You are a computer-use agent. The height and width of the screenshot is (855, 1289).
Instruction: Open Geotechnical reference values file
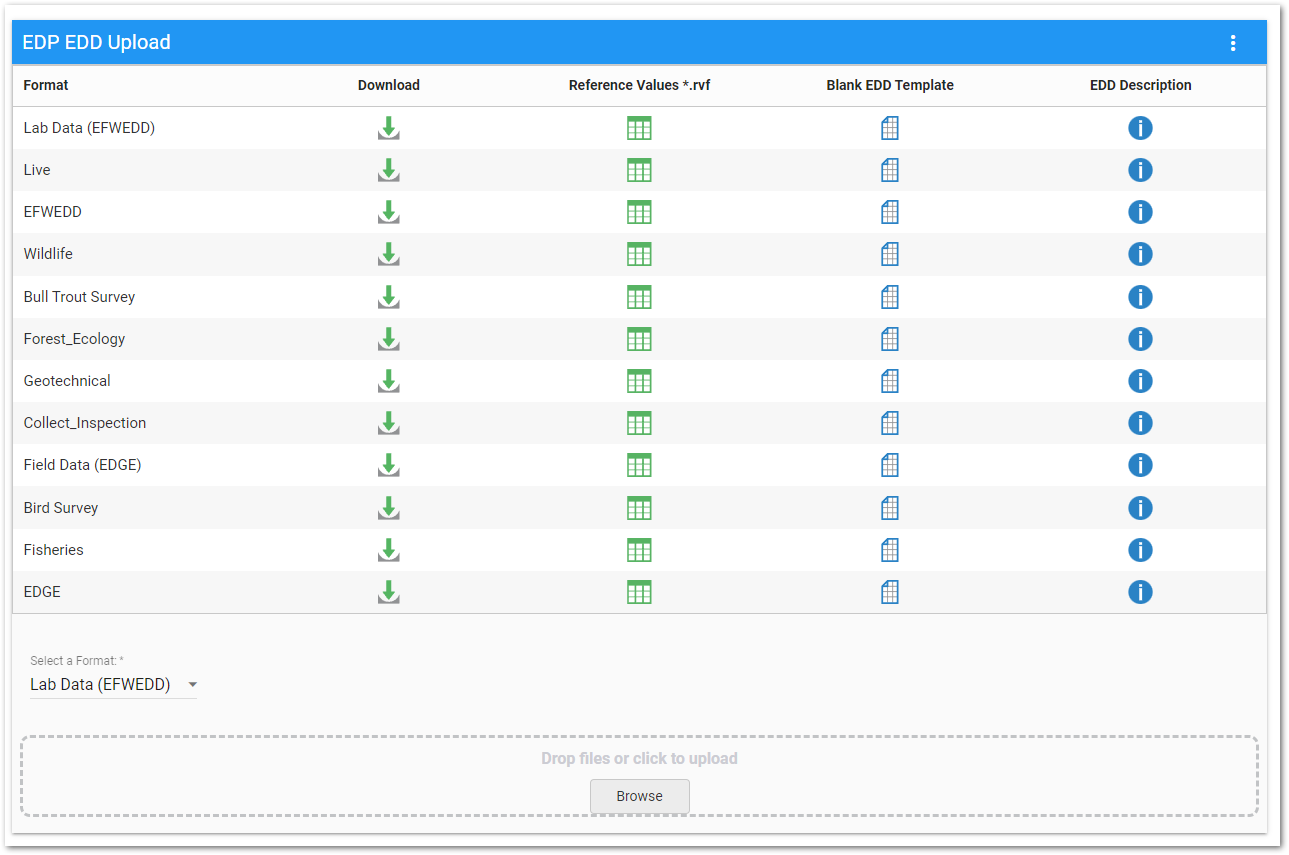point(639,381)
